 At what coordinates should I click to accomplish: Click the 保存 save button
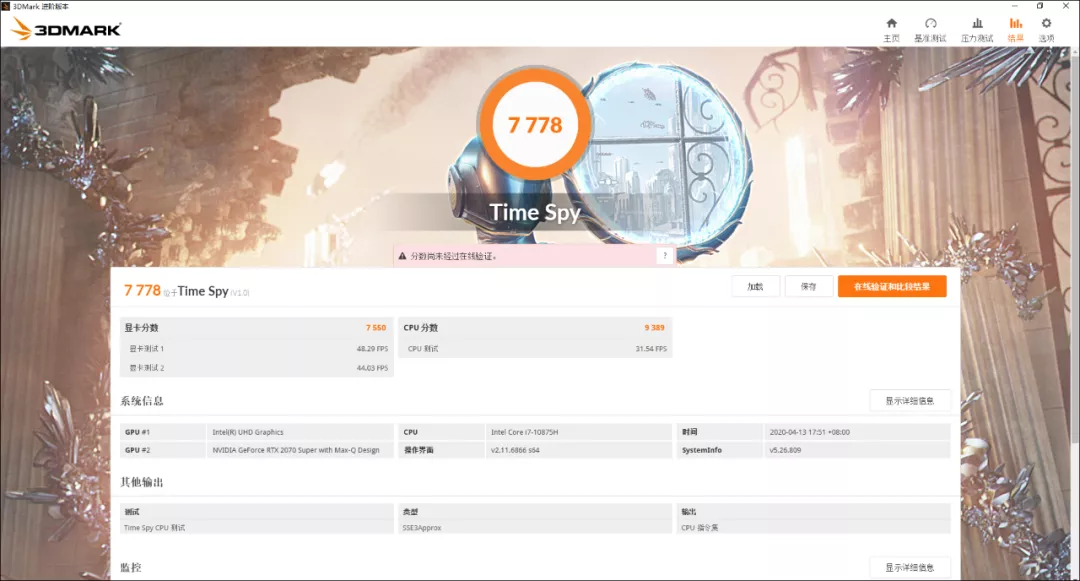coord(808,286)
